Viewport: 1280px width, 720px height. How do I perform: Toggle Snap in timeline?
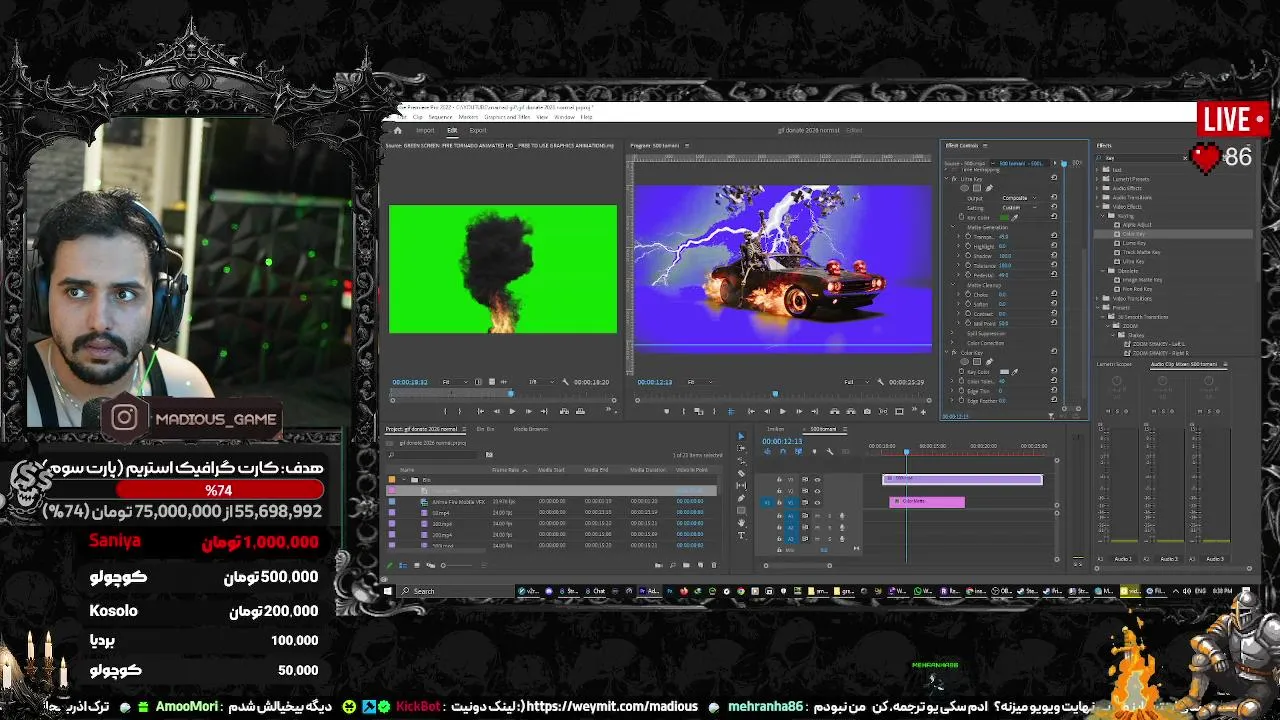click(783, 452)
